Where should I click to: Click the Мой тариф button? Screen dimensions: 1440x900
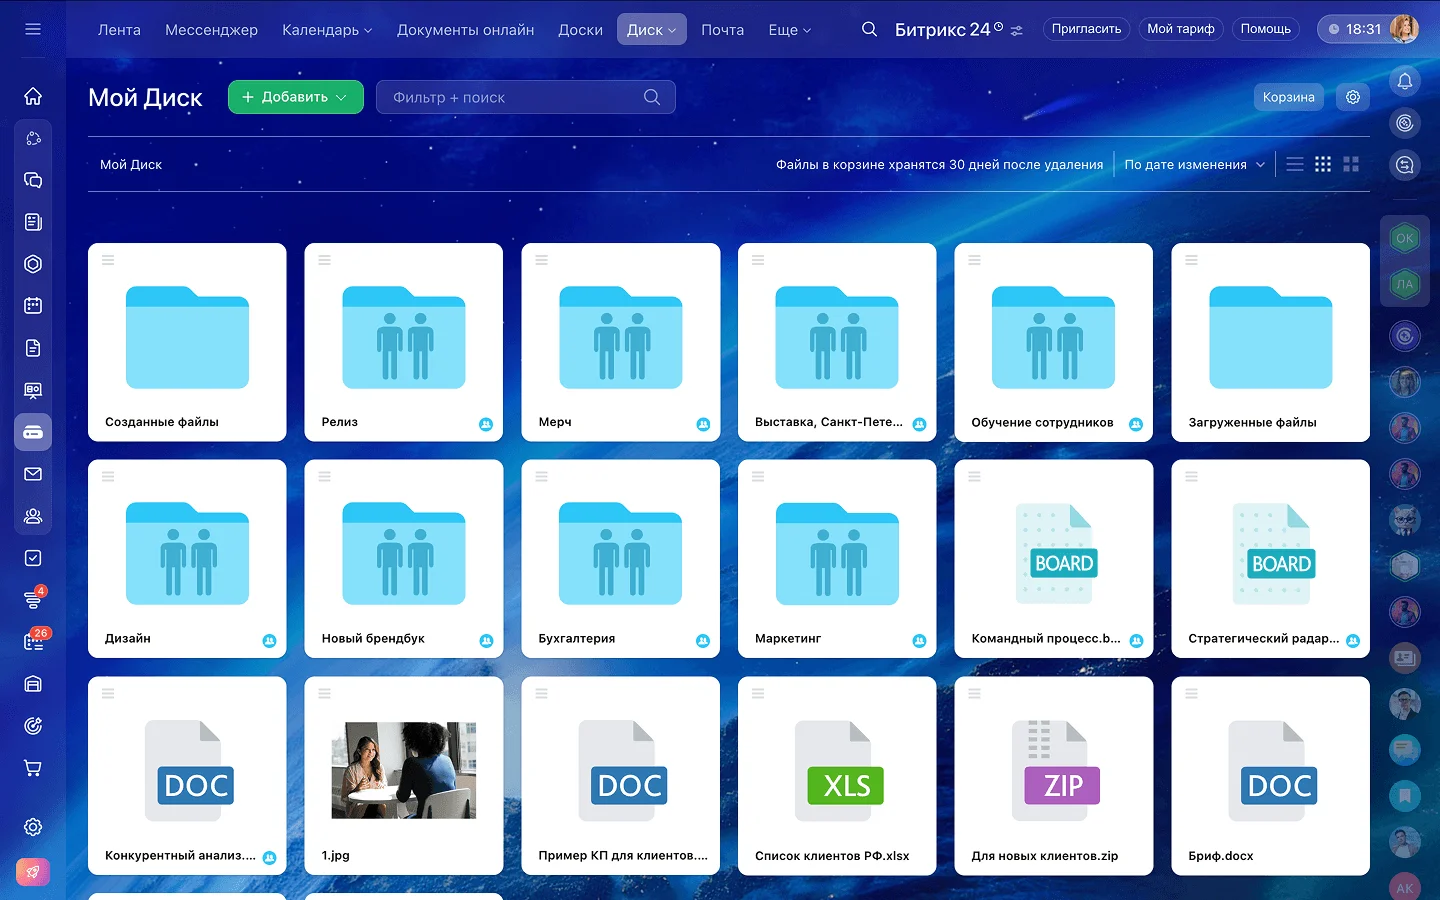pyautogui.click(x=1181, y=29)
